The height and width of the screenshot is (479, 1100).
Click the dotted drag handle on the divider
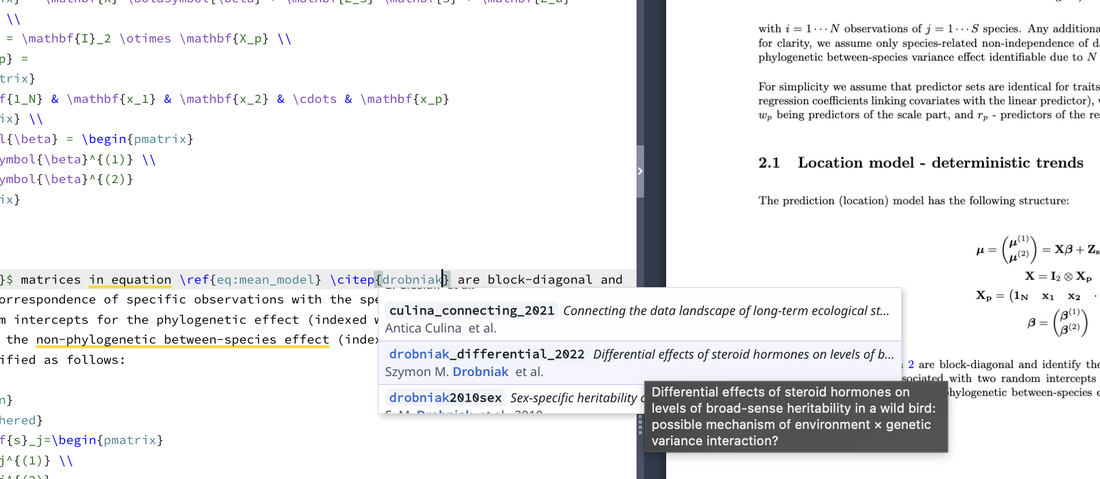click(x=640, y=427)
